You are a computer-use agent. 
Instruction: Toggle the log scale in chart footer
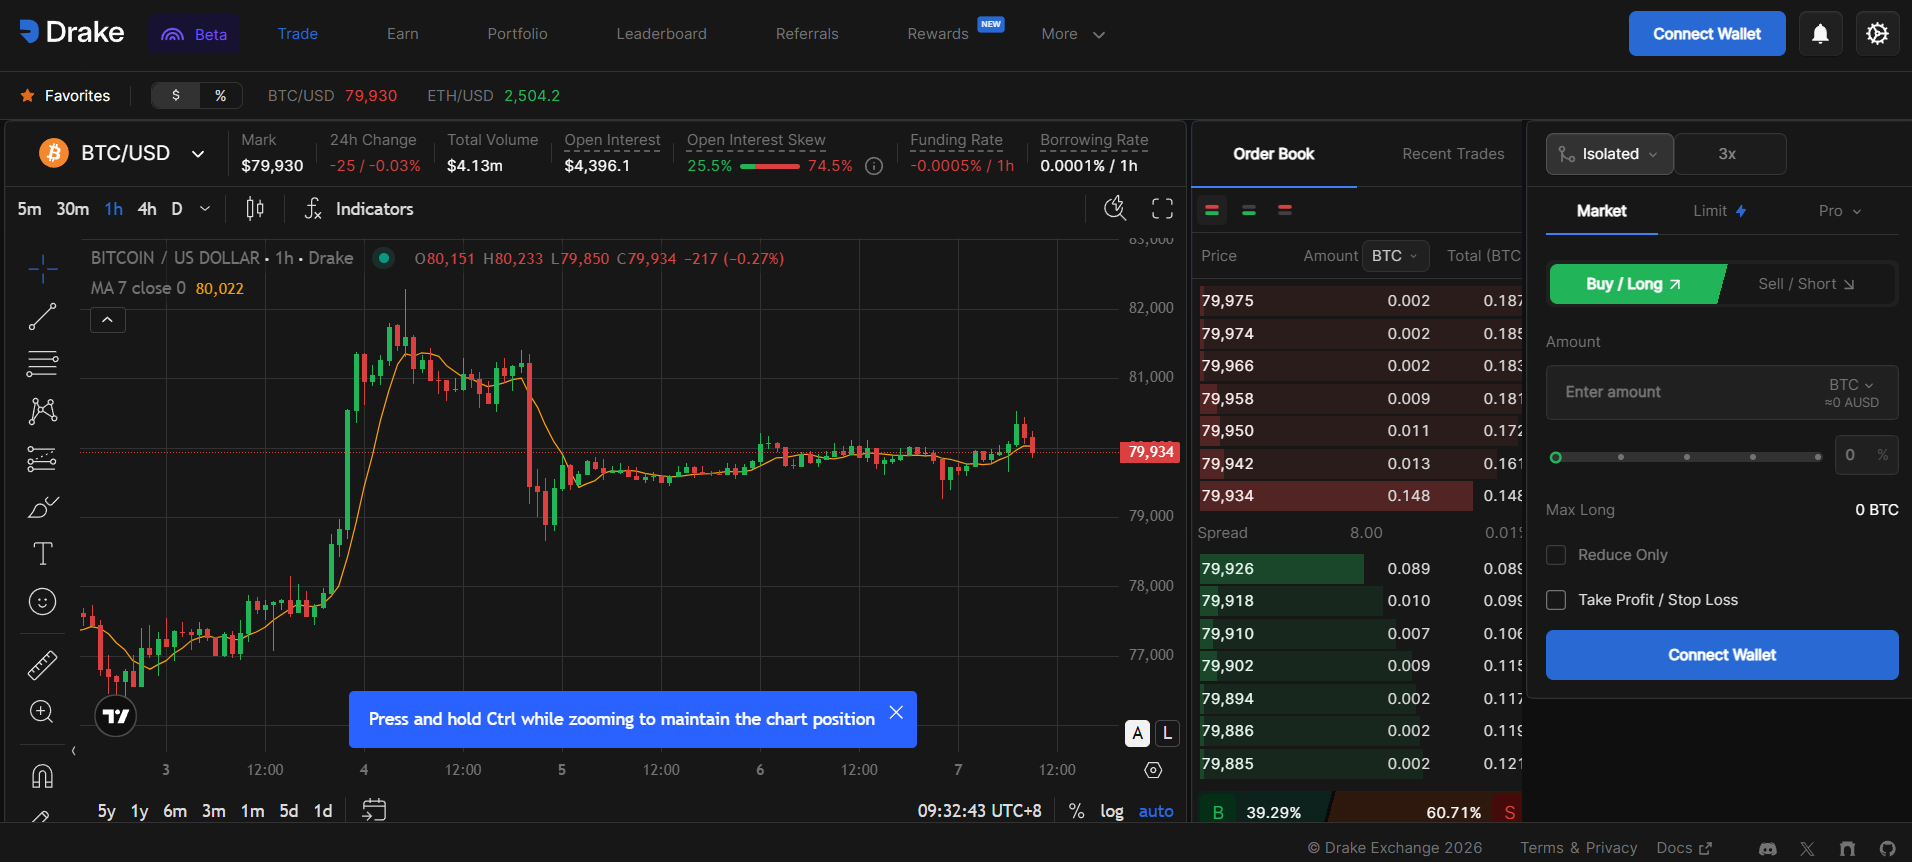(x=1112, y=811)
